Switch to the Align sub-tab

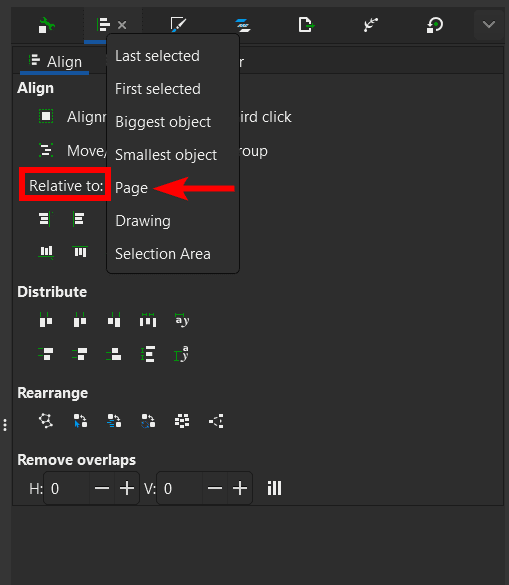click(x=55, y=62)
